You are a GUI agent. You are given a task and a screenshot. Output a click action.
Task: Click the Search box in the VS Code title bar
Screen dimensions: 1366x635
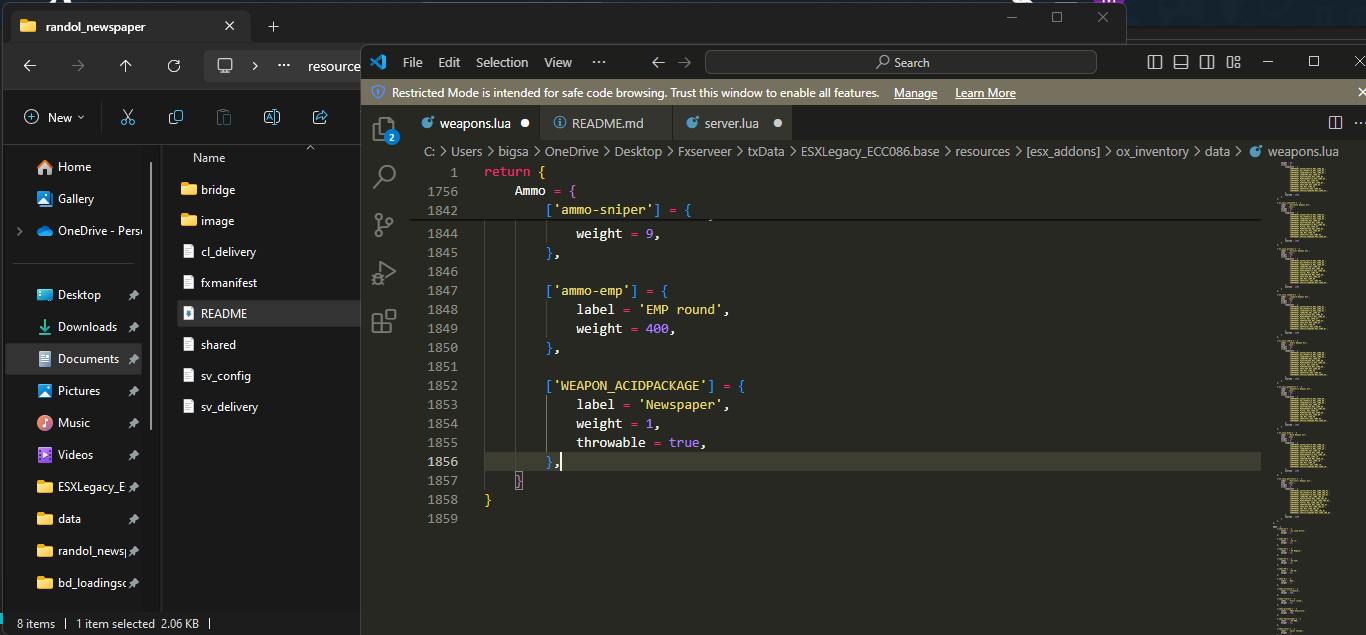tap(900, 61)
